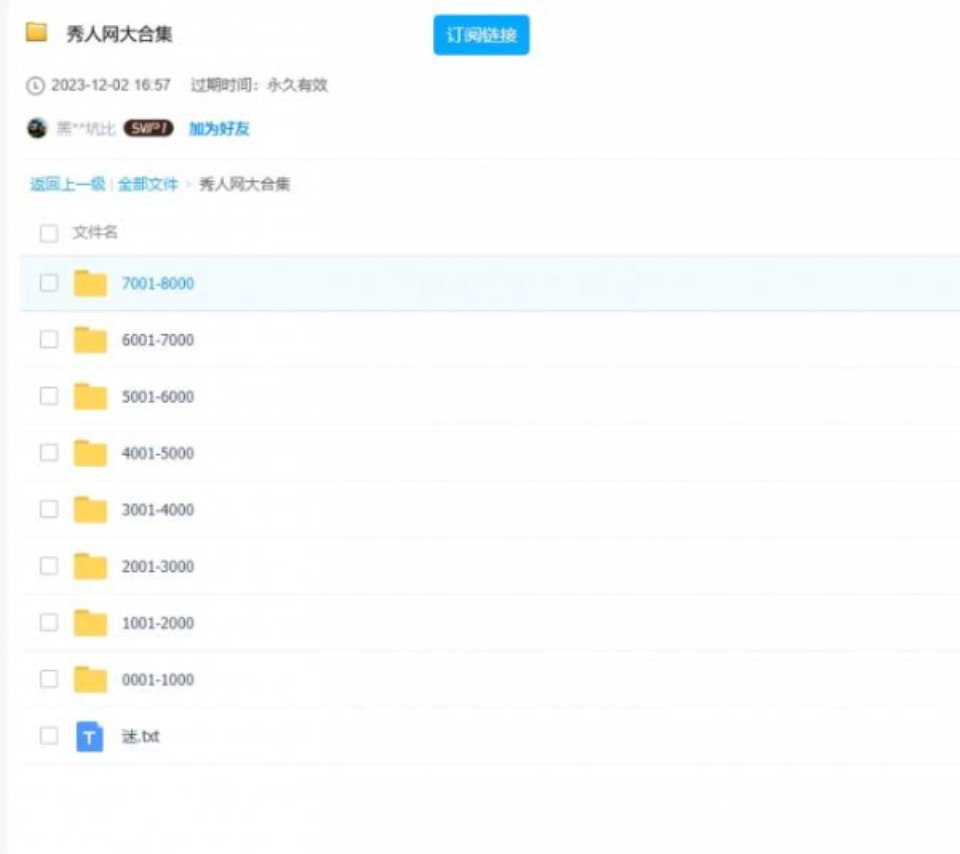Check the box for folder 3001-4000
The height and width of the screenshot is (854, 960).
pos(49,509)
